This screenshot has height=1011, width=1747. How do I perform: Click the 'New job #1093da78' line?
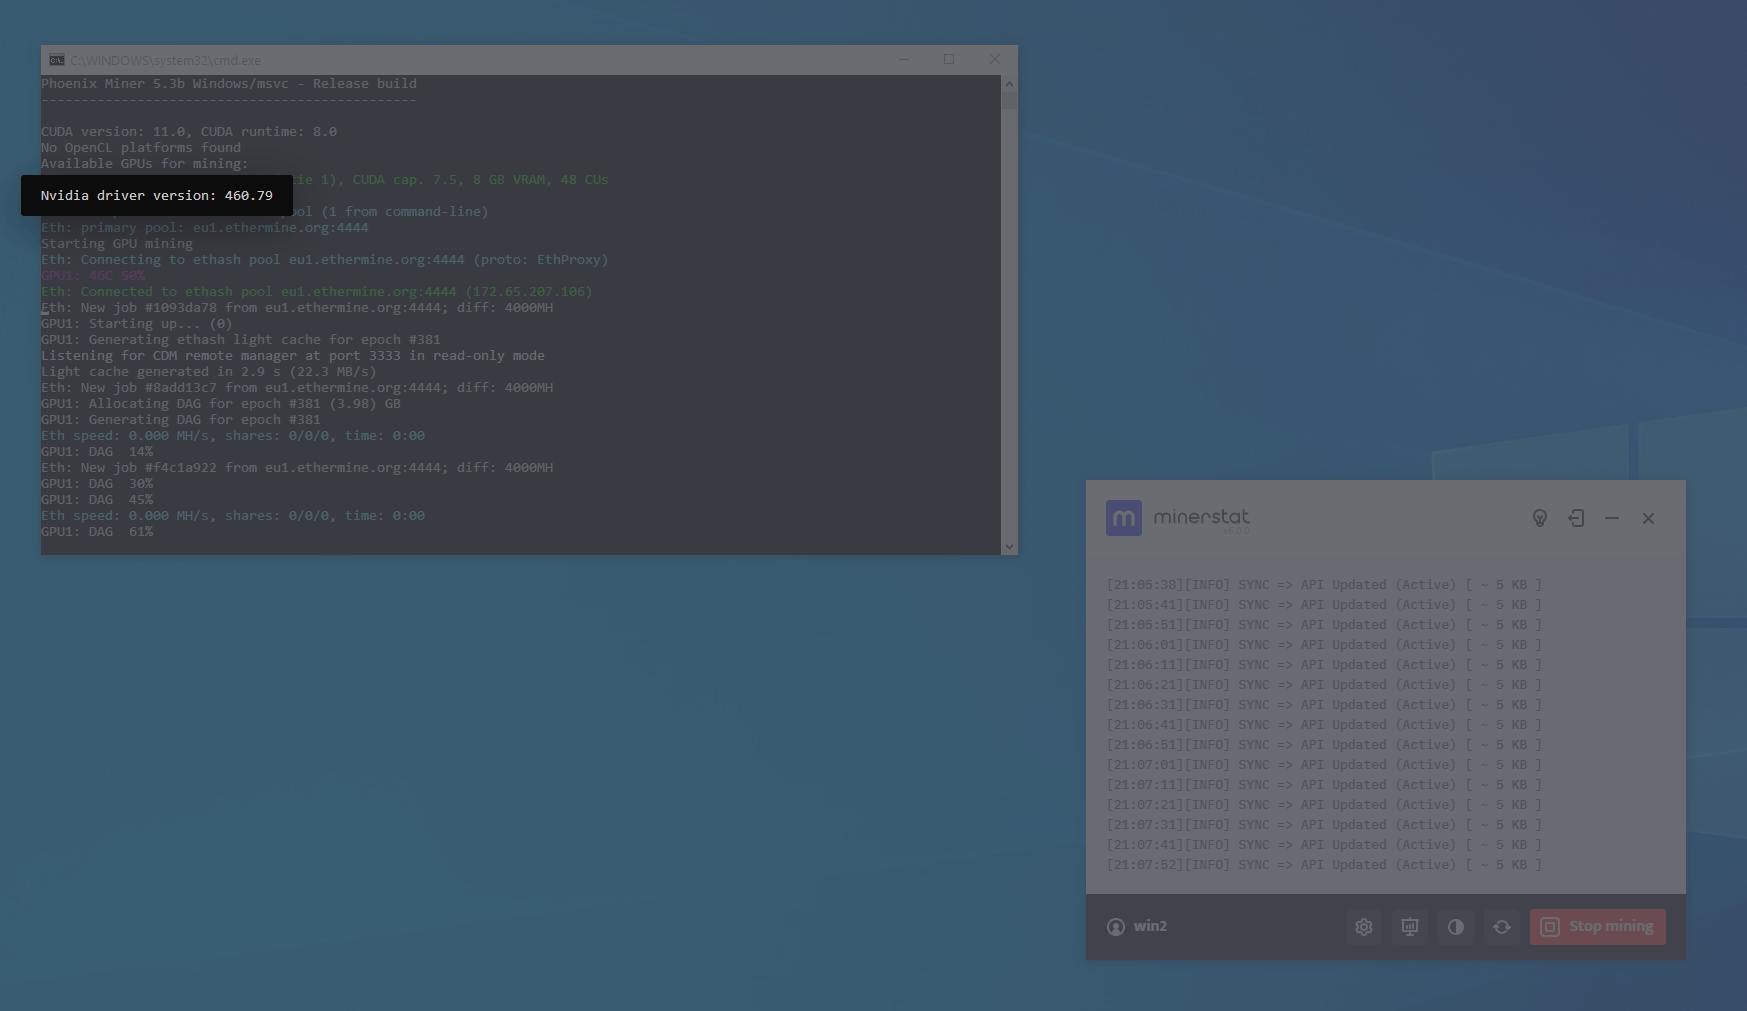[x=297, y=308]
